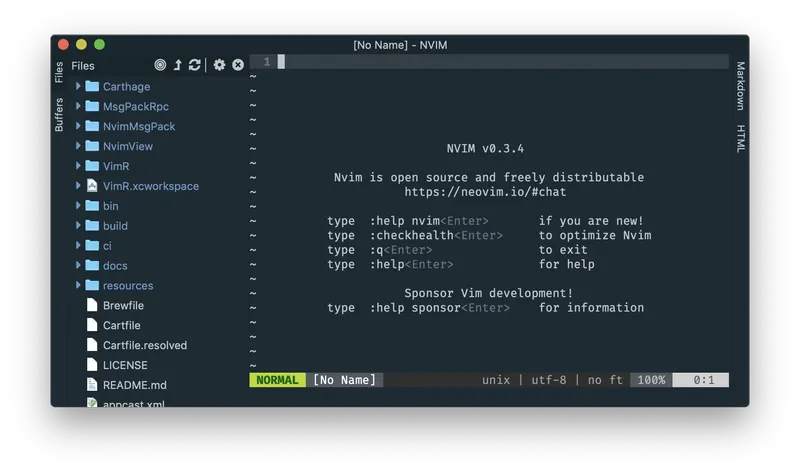The height and width of the screenshot is (474, 800).
Task: Open file browser settings gear
Action: click(x=219, y=65)
